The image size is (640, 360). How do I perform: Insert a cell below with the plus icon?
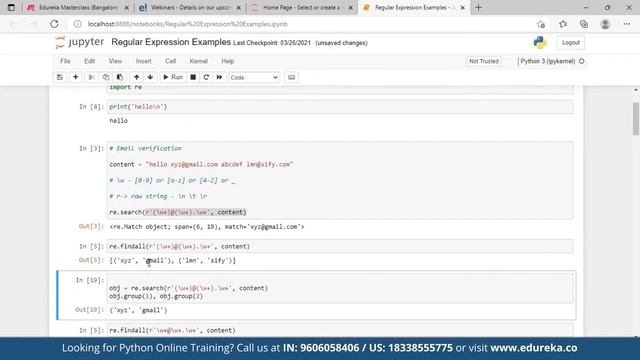76,77
